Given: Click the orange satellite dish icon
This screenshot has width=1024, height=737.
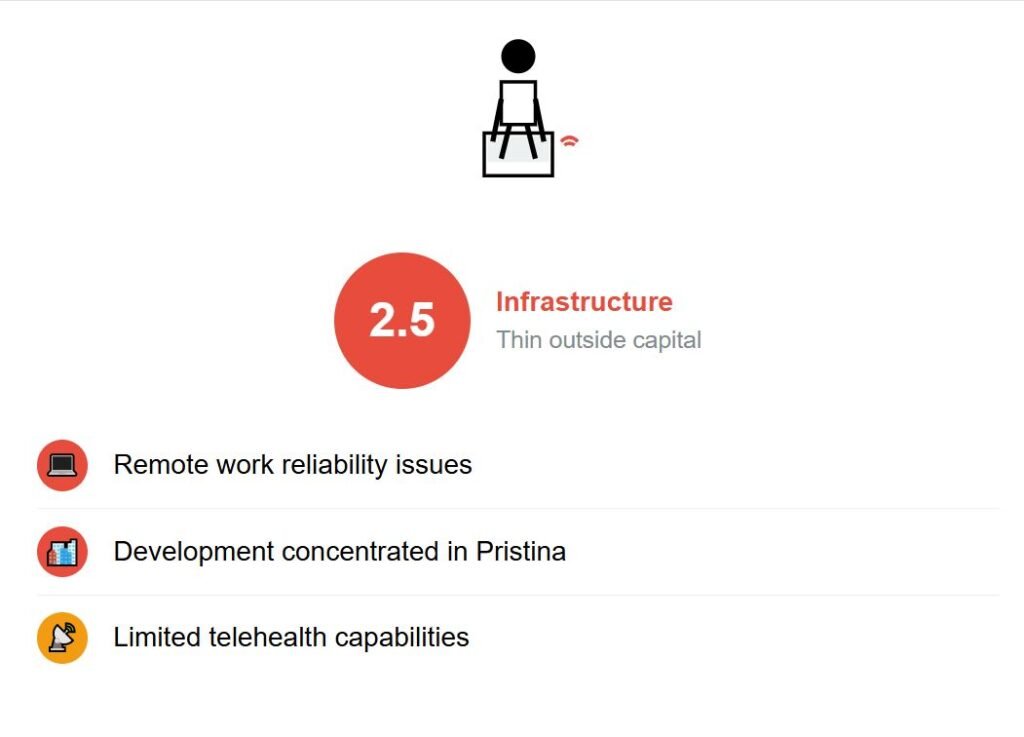Looking at the screenshot, I should pyautogui.click(x=62, y=638).
